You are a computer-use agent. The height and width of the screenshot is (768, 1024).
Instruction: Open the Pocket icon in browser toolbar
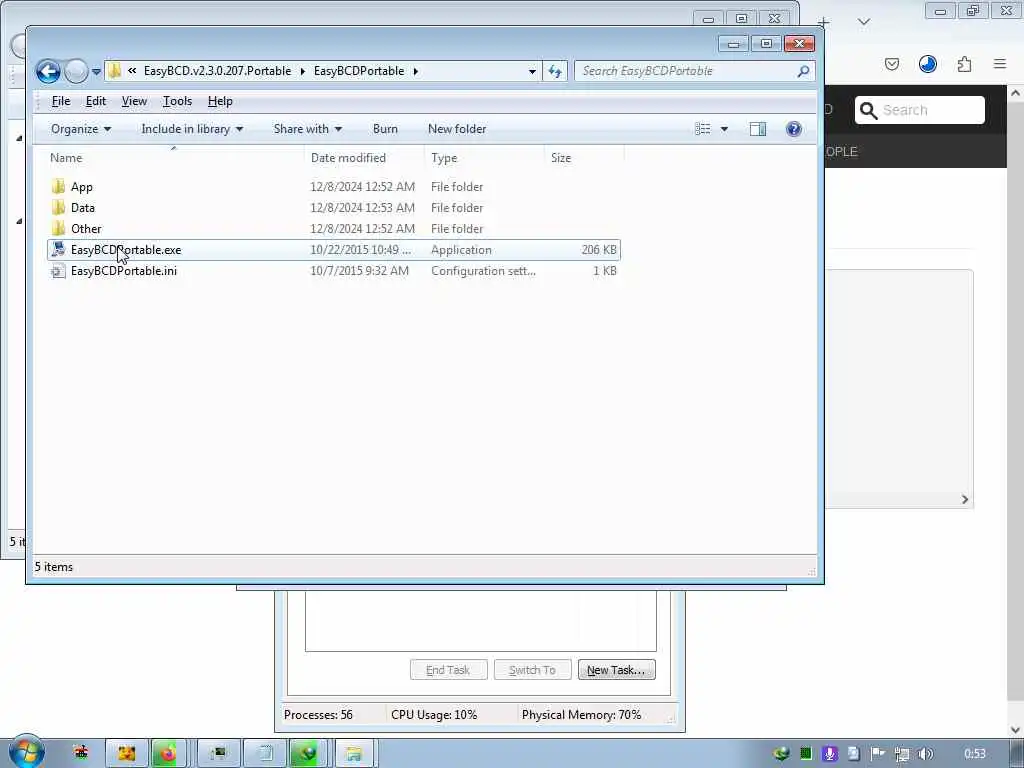tap(891, 64)
